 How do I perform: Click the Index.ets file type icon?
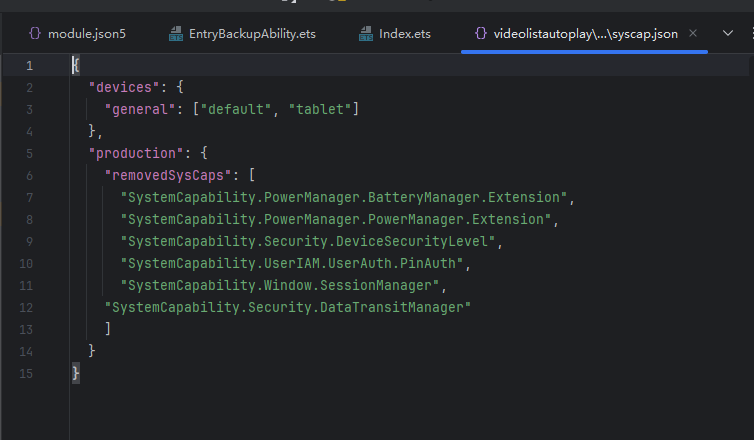point(366,34)
